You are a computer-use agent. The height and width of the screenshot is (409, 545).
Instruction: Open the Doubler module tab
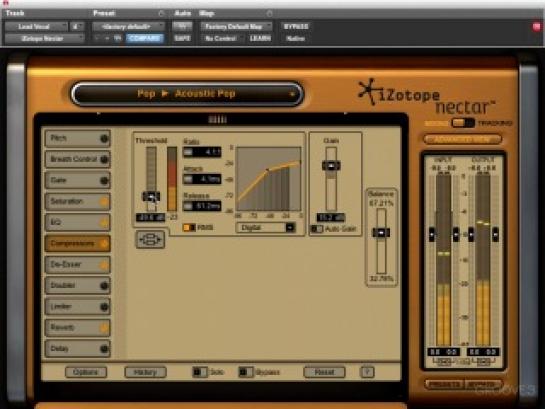coord(78,285)
